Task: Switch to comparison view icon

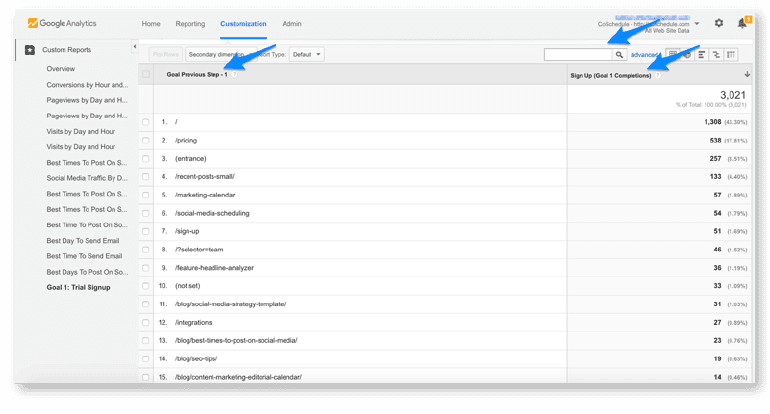Action: 716,55
